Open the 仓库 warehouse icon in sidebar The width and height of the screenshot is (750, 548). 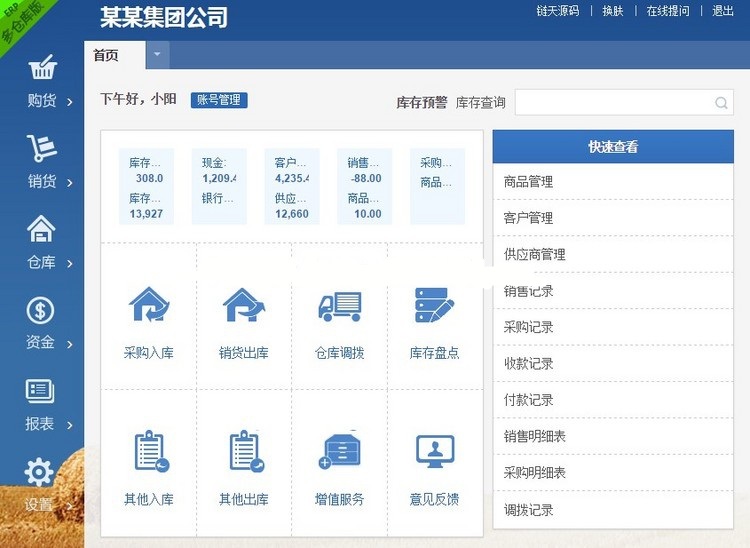click(41, 228)
